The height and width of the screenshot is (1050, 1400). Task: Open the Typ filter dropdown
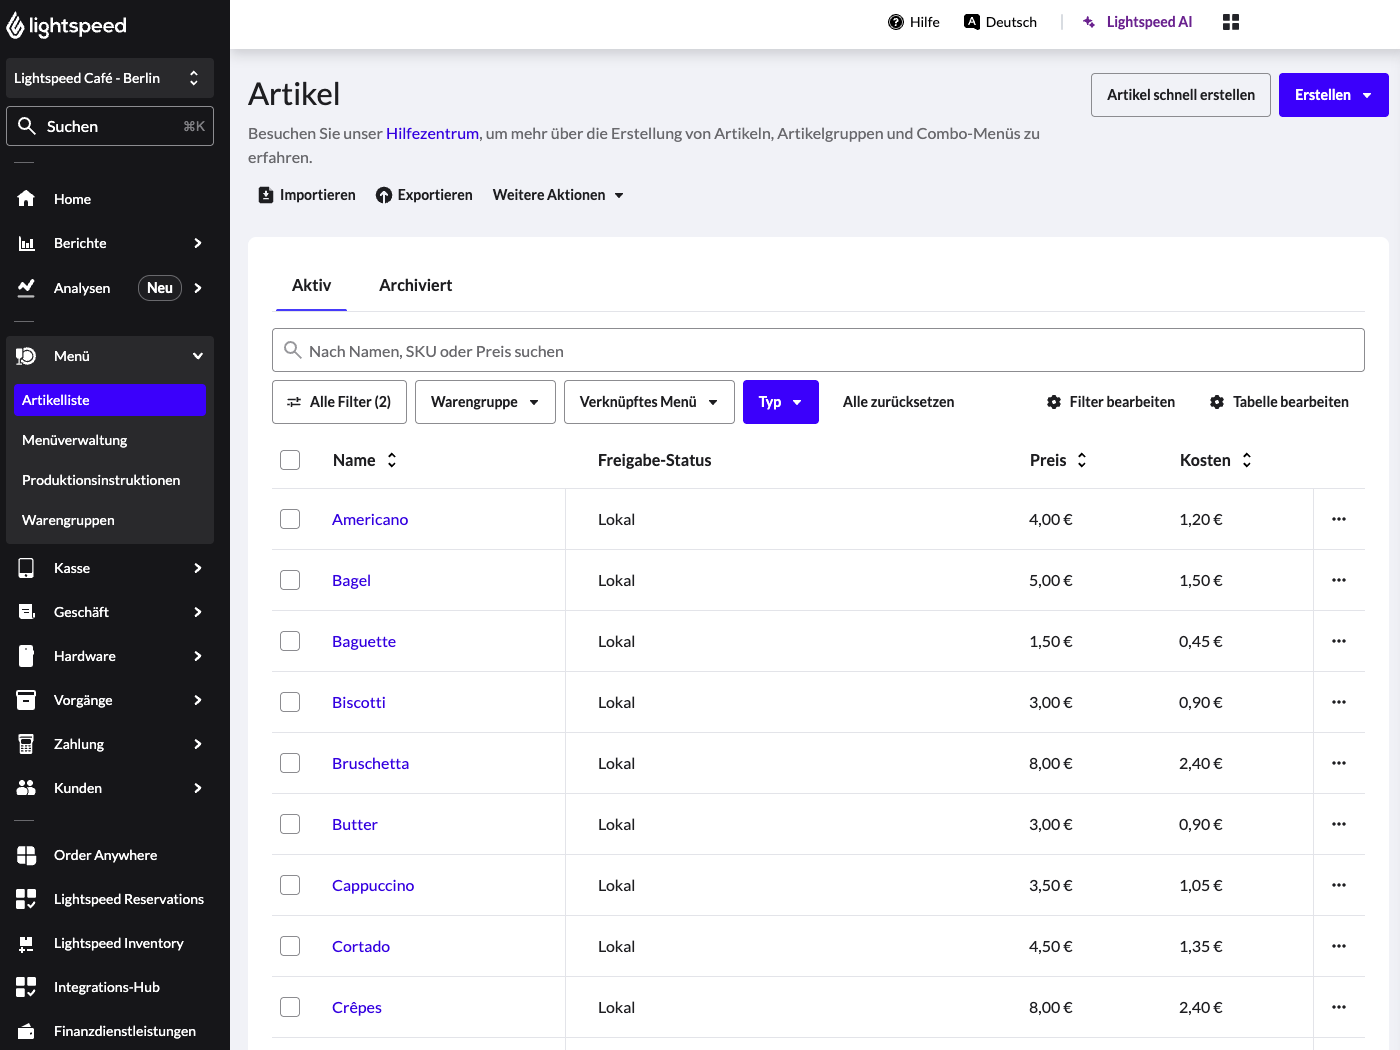pos(781,402)
